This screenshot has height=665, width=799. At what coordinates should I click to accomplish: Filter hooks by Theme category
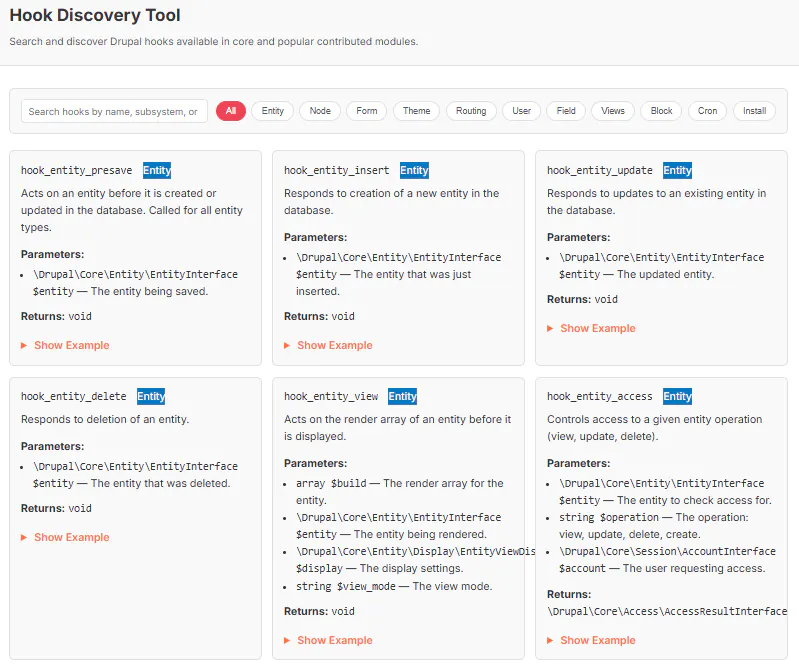[x=416, y=111]
